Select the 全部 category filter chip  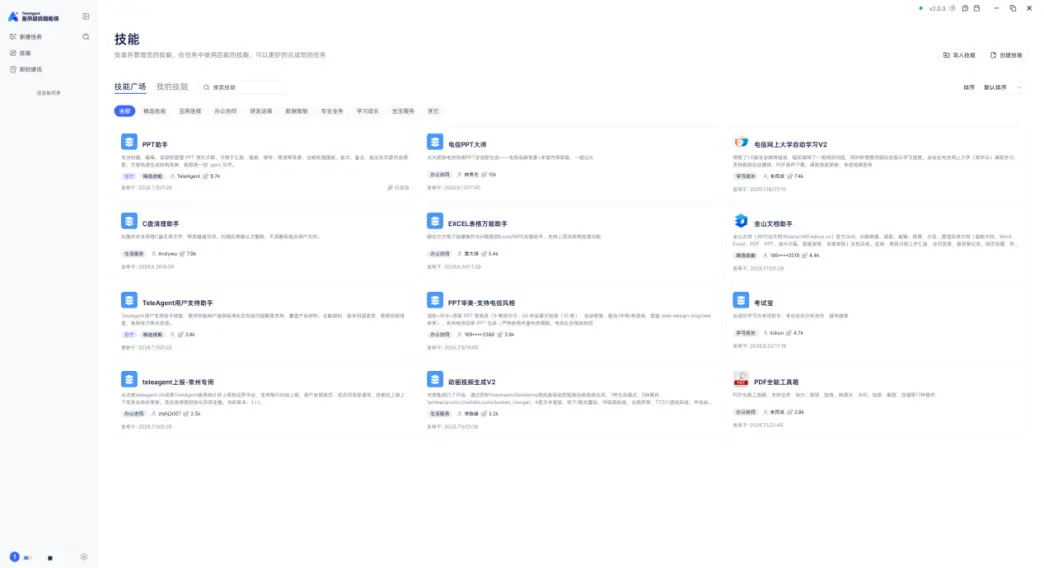(125, 111)
